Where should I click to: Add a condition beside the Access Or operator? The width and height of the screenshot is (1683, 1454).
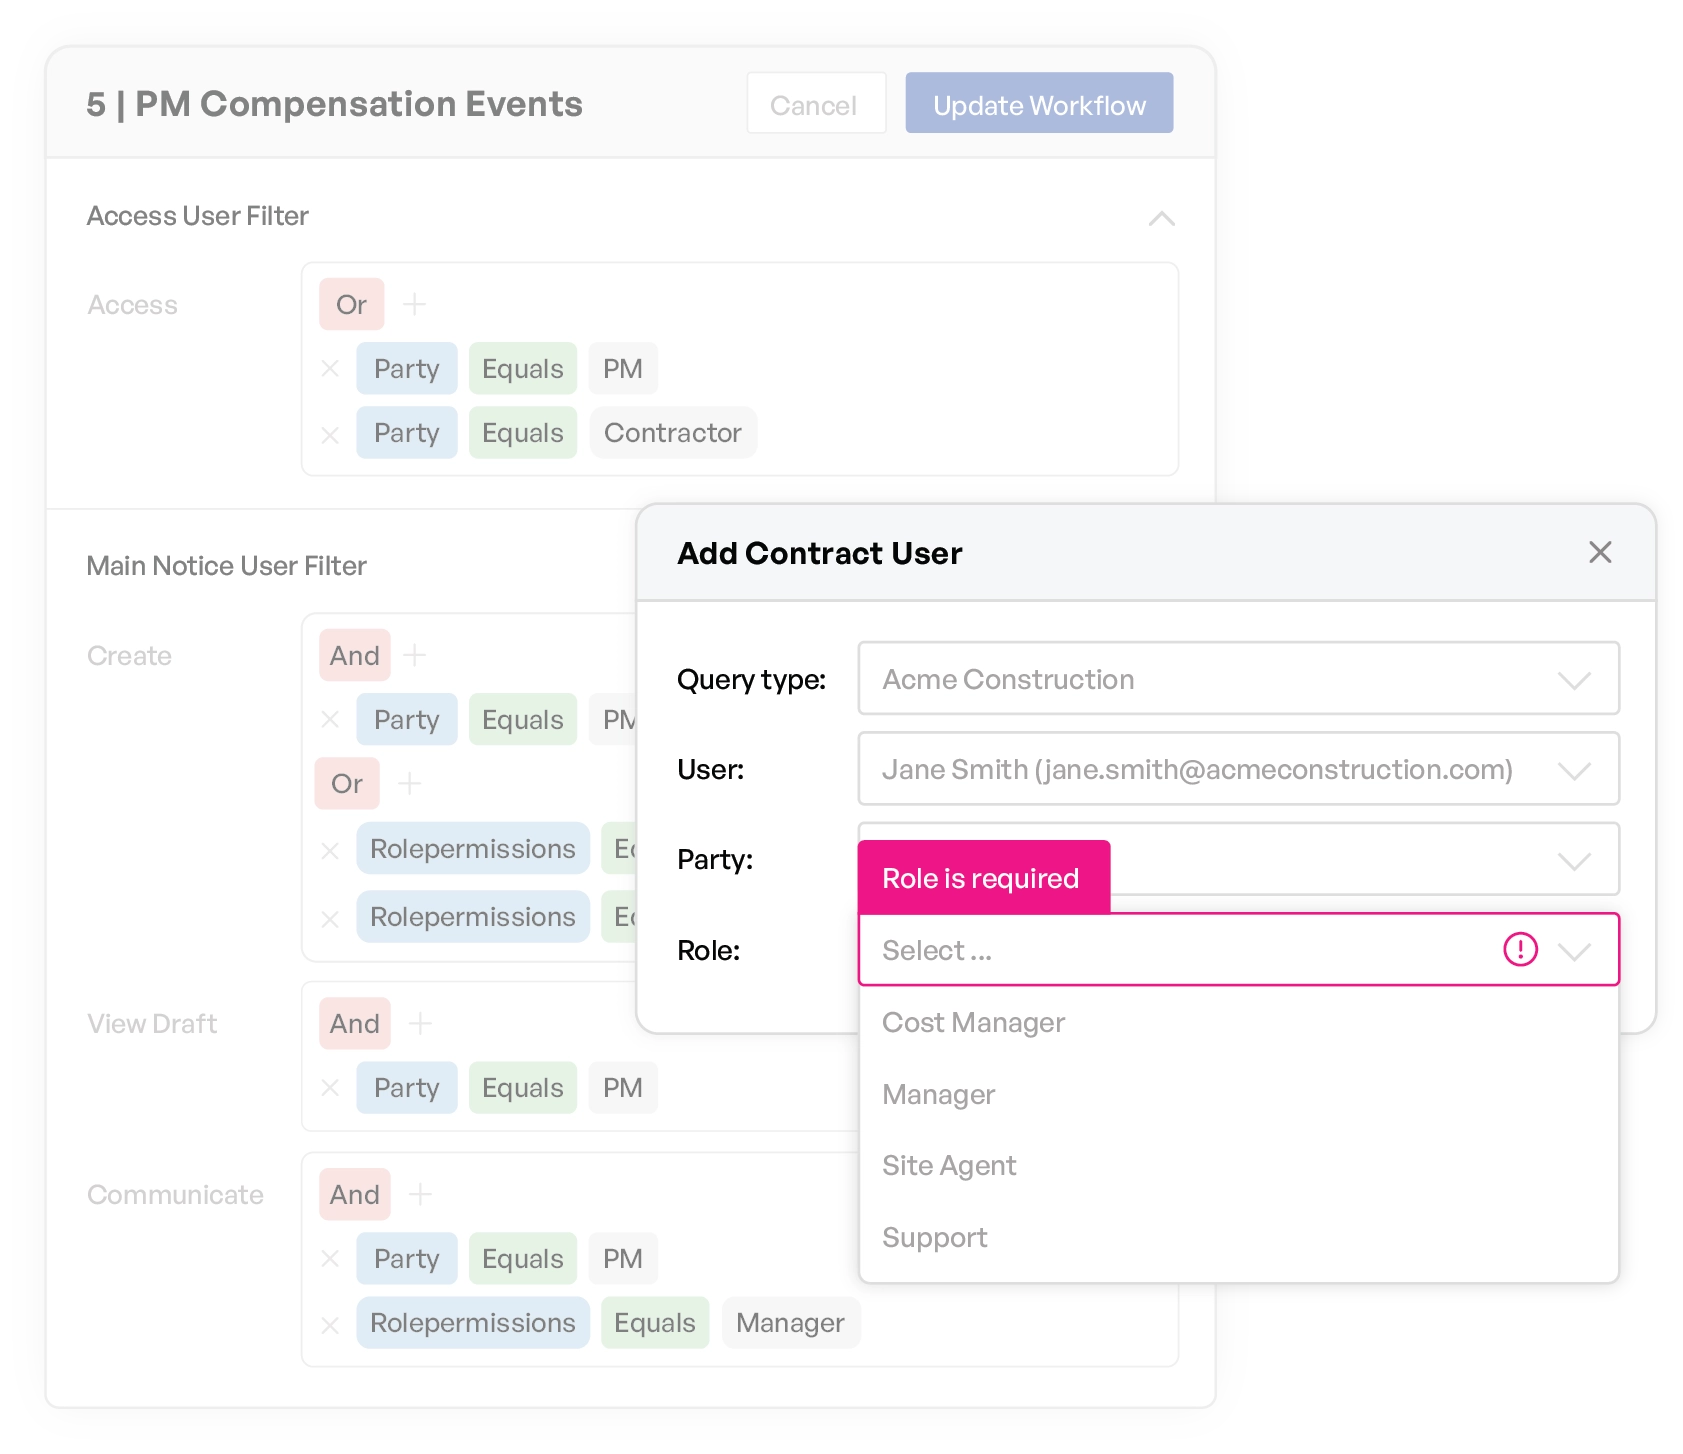(x=414, y=304)
